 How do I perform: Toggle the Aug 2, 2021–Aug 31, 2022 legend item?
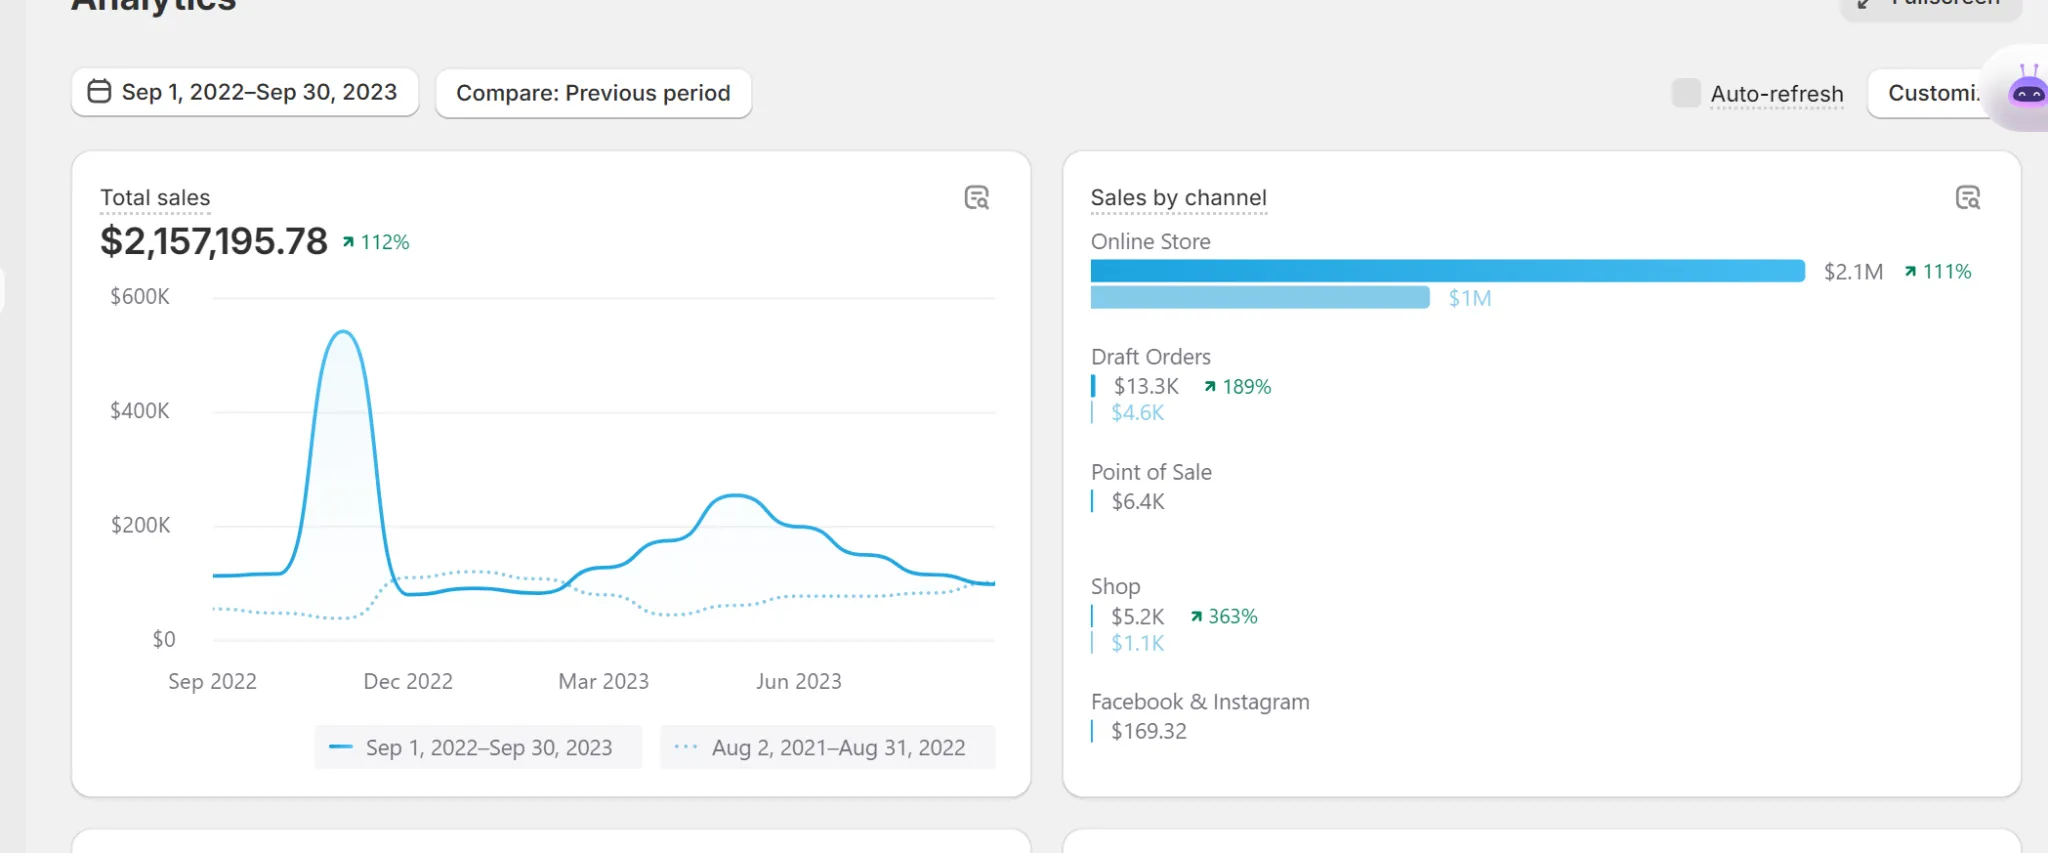827,748
